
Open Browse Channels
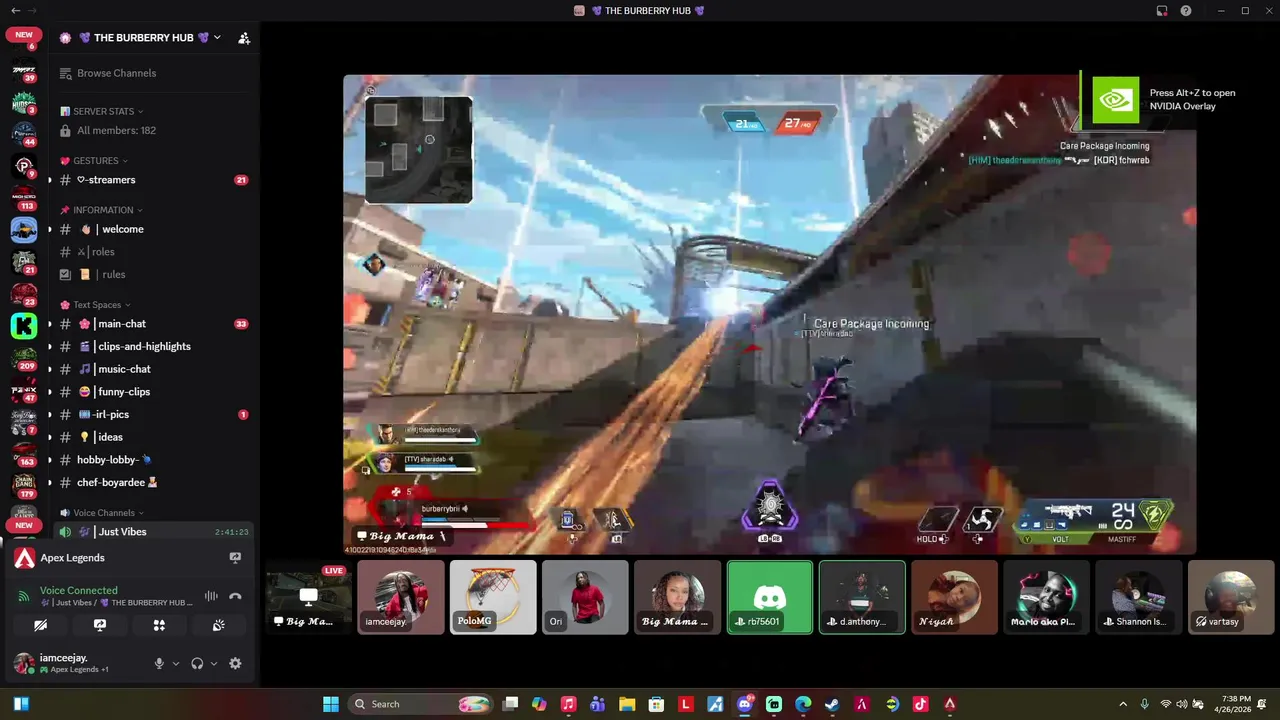point(153,73)
